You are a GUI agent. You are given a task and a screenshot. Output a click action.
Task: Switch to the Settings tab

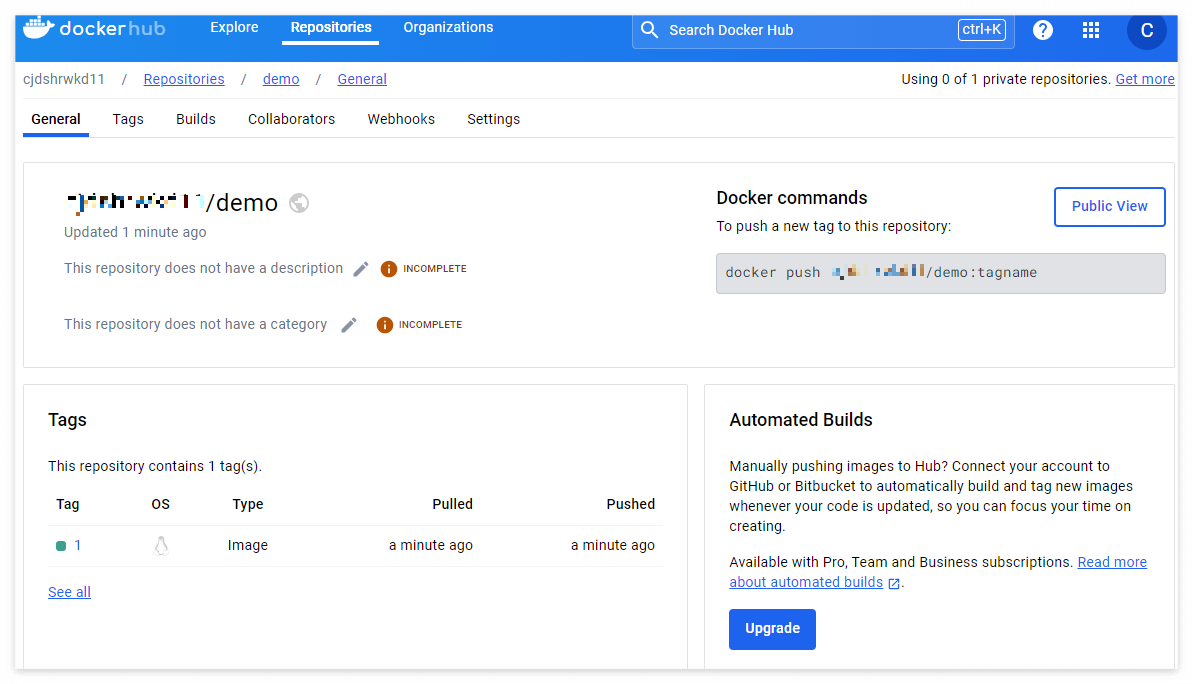click(494, 119)
